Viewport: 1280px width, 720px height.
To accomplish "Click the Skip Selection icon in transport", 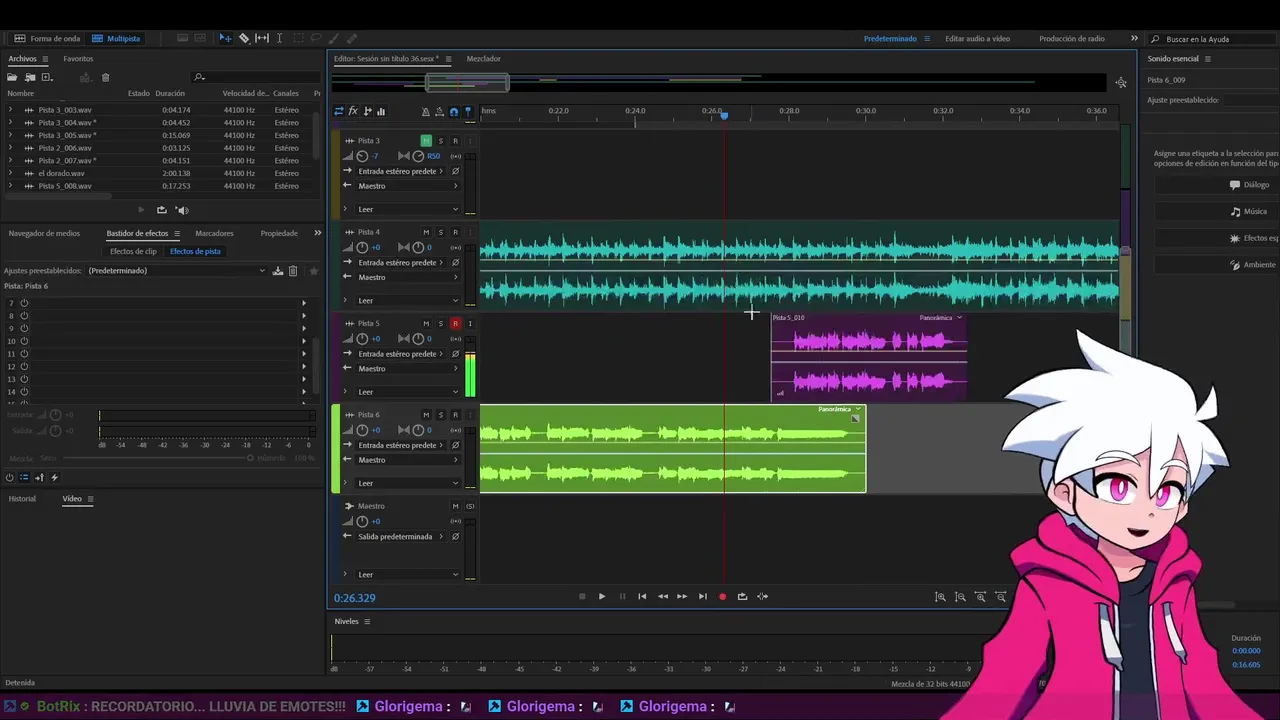I will pos(762,596).
